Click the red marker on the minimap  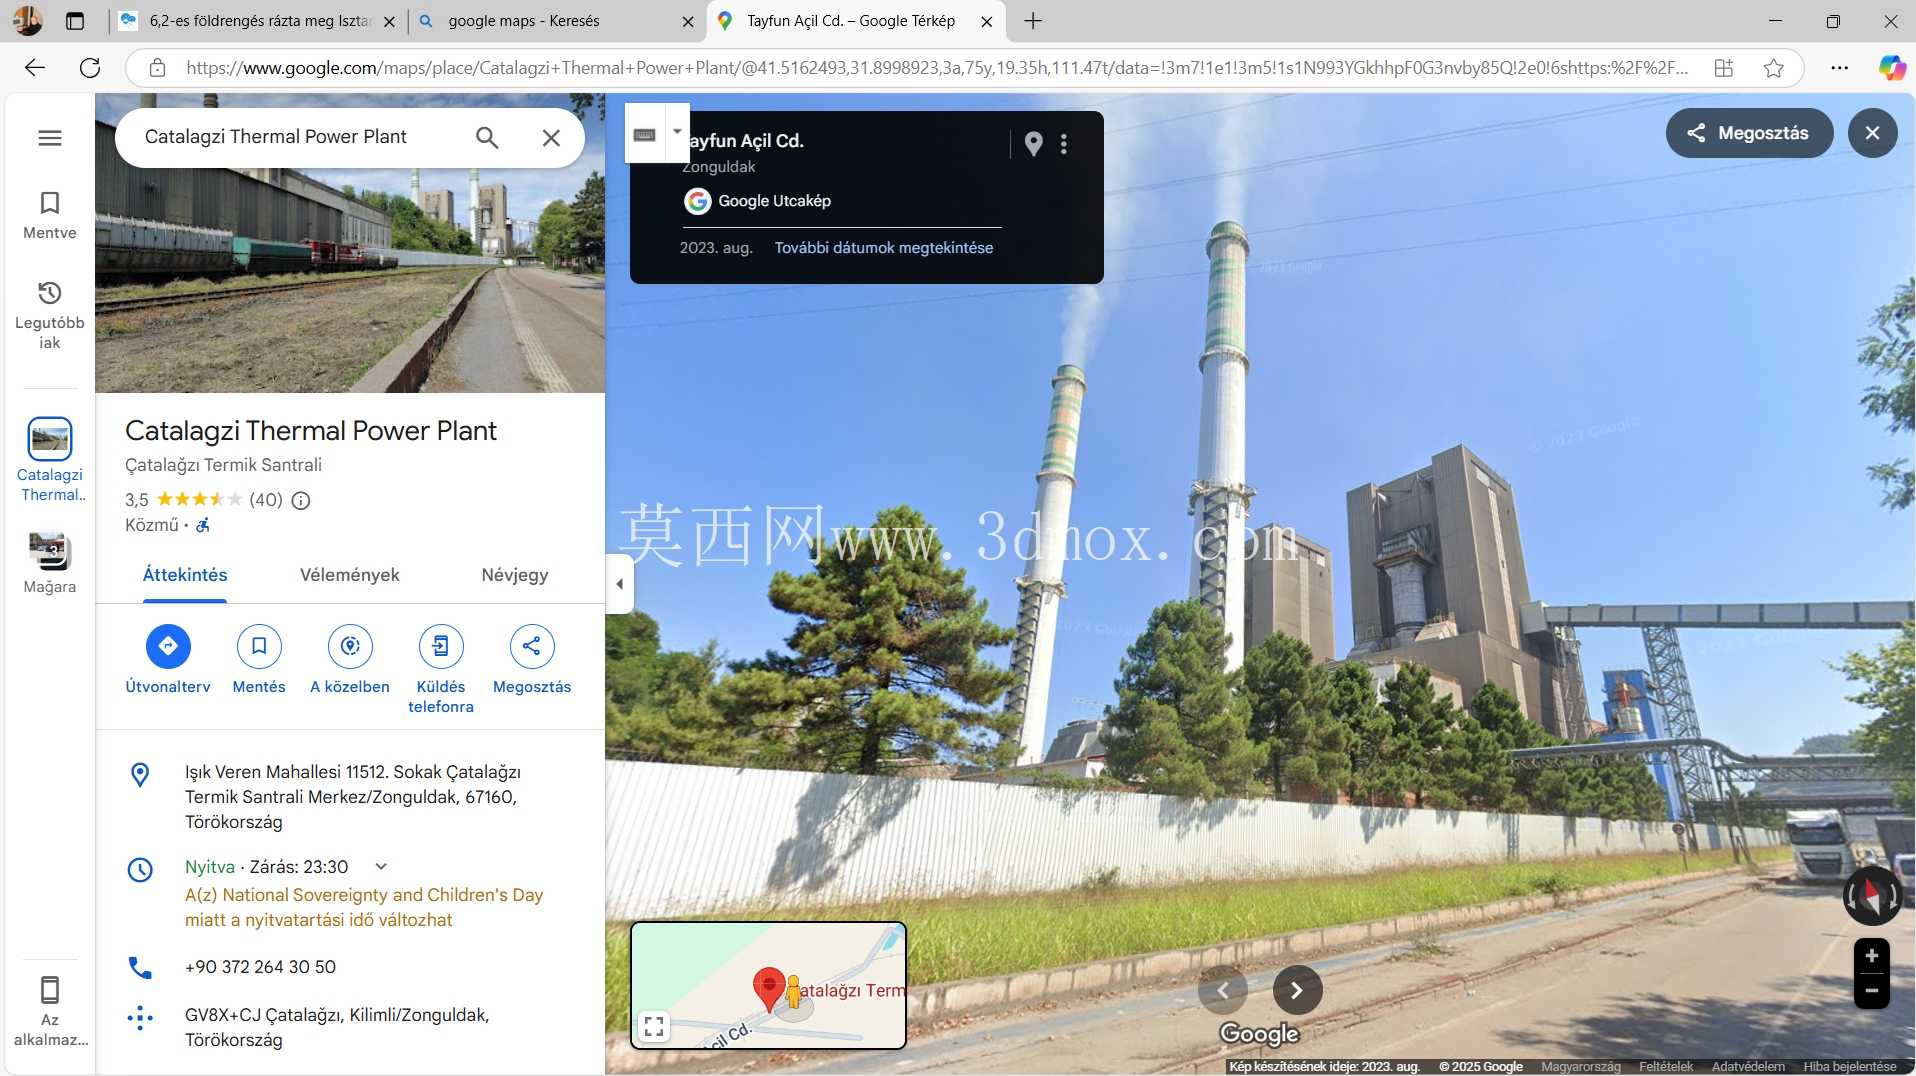tap(769, 989)
